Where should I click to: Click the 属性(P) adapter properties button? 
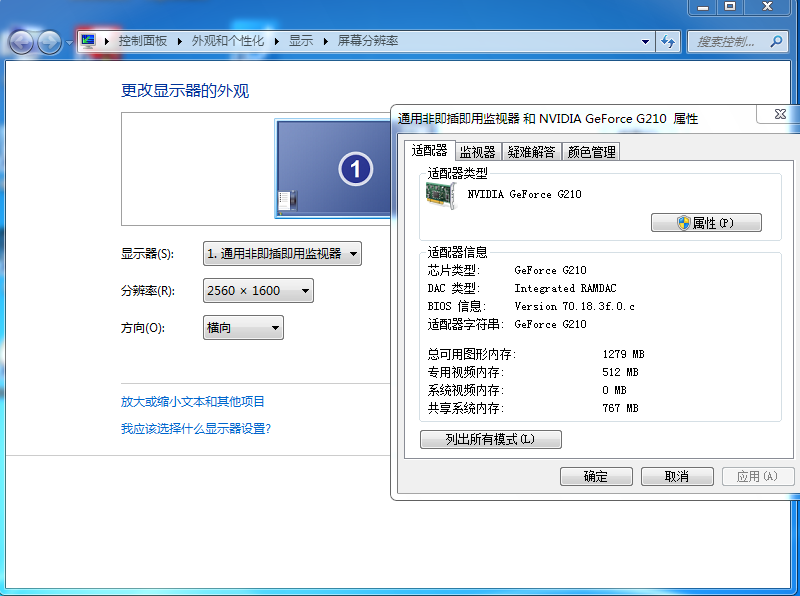pos(706,223)
